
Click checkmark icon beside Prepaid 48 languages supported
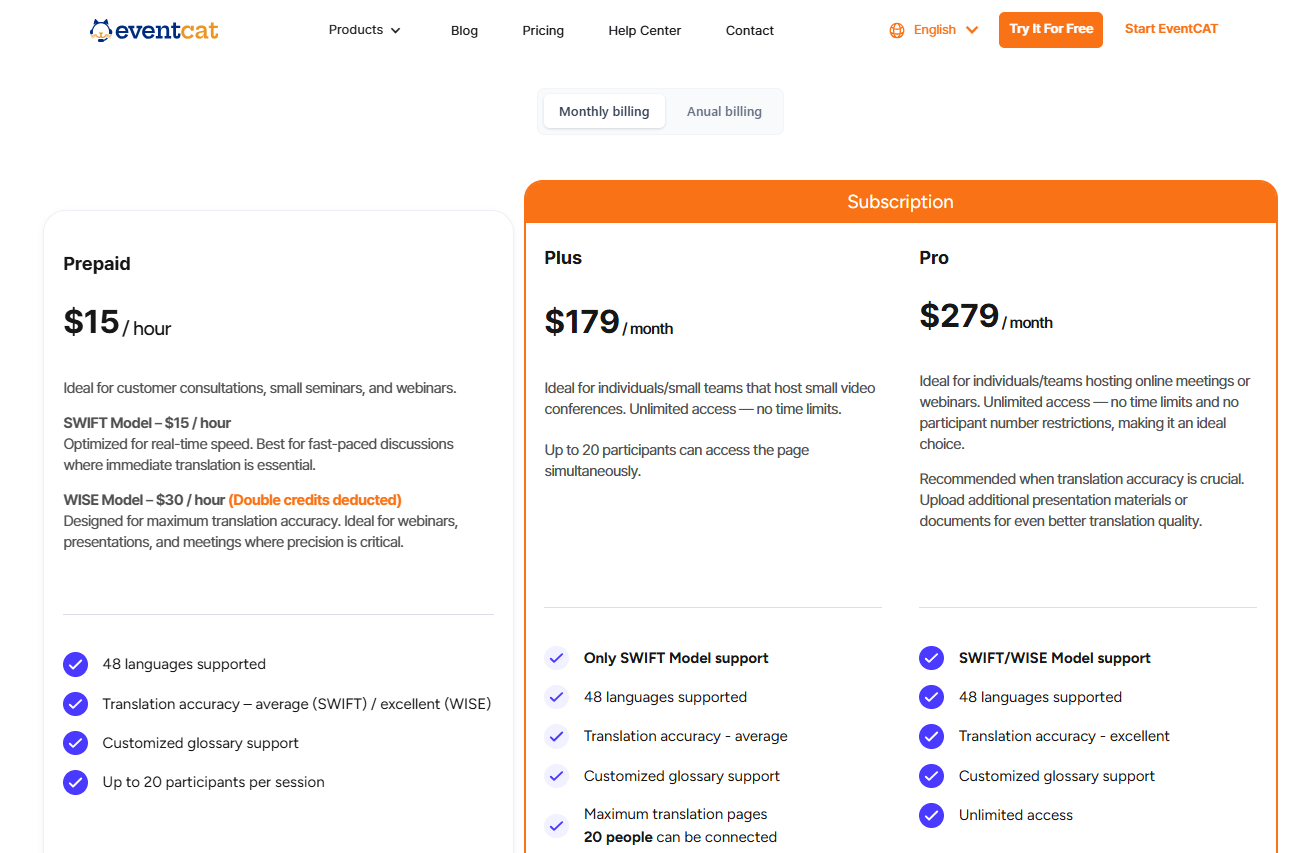tap(75, 664)
